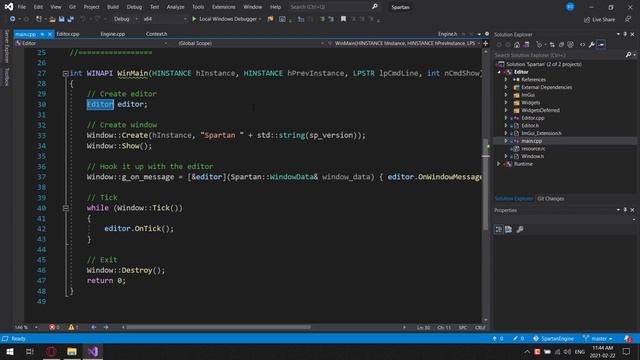
Task: Open the Solution Explorer Home icon
Action: point(517,44)
